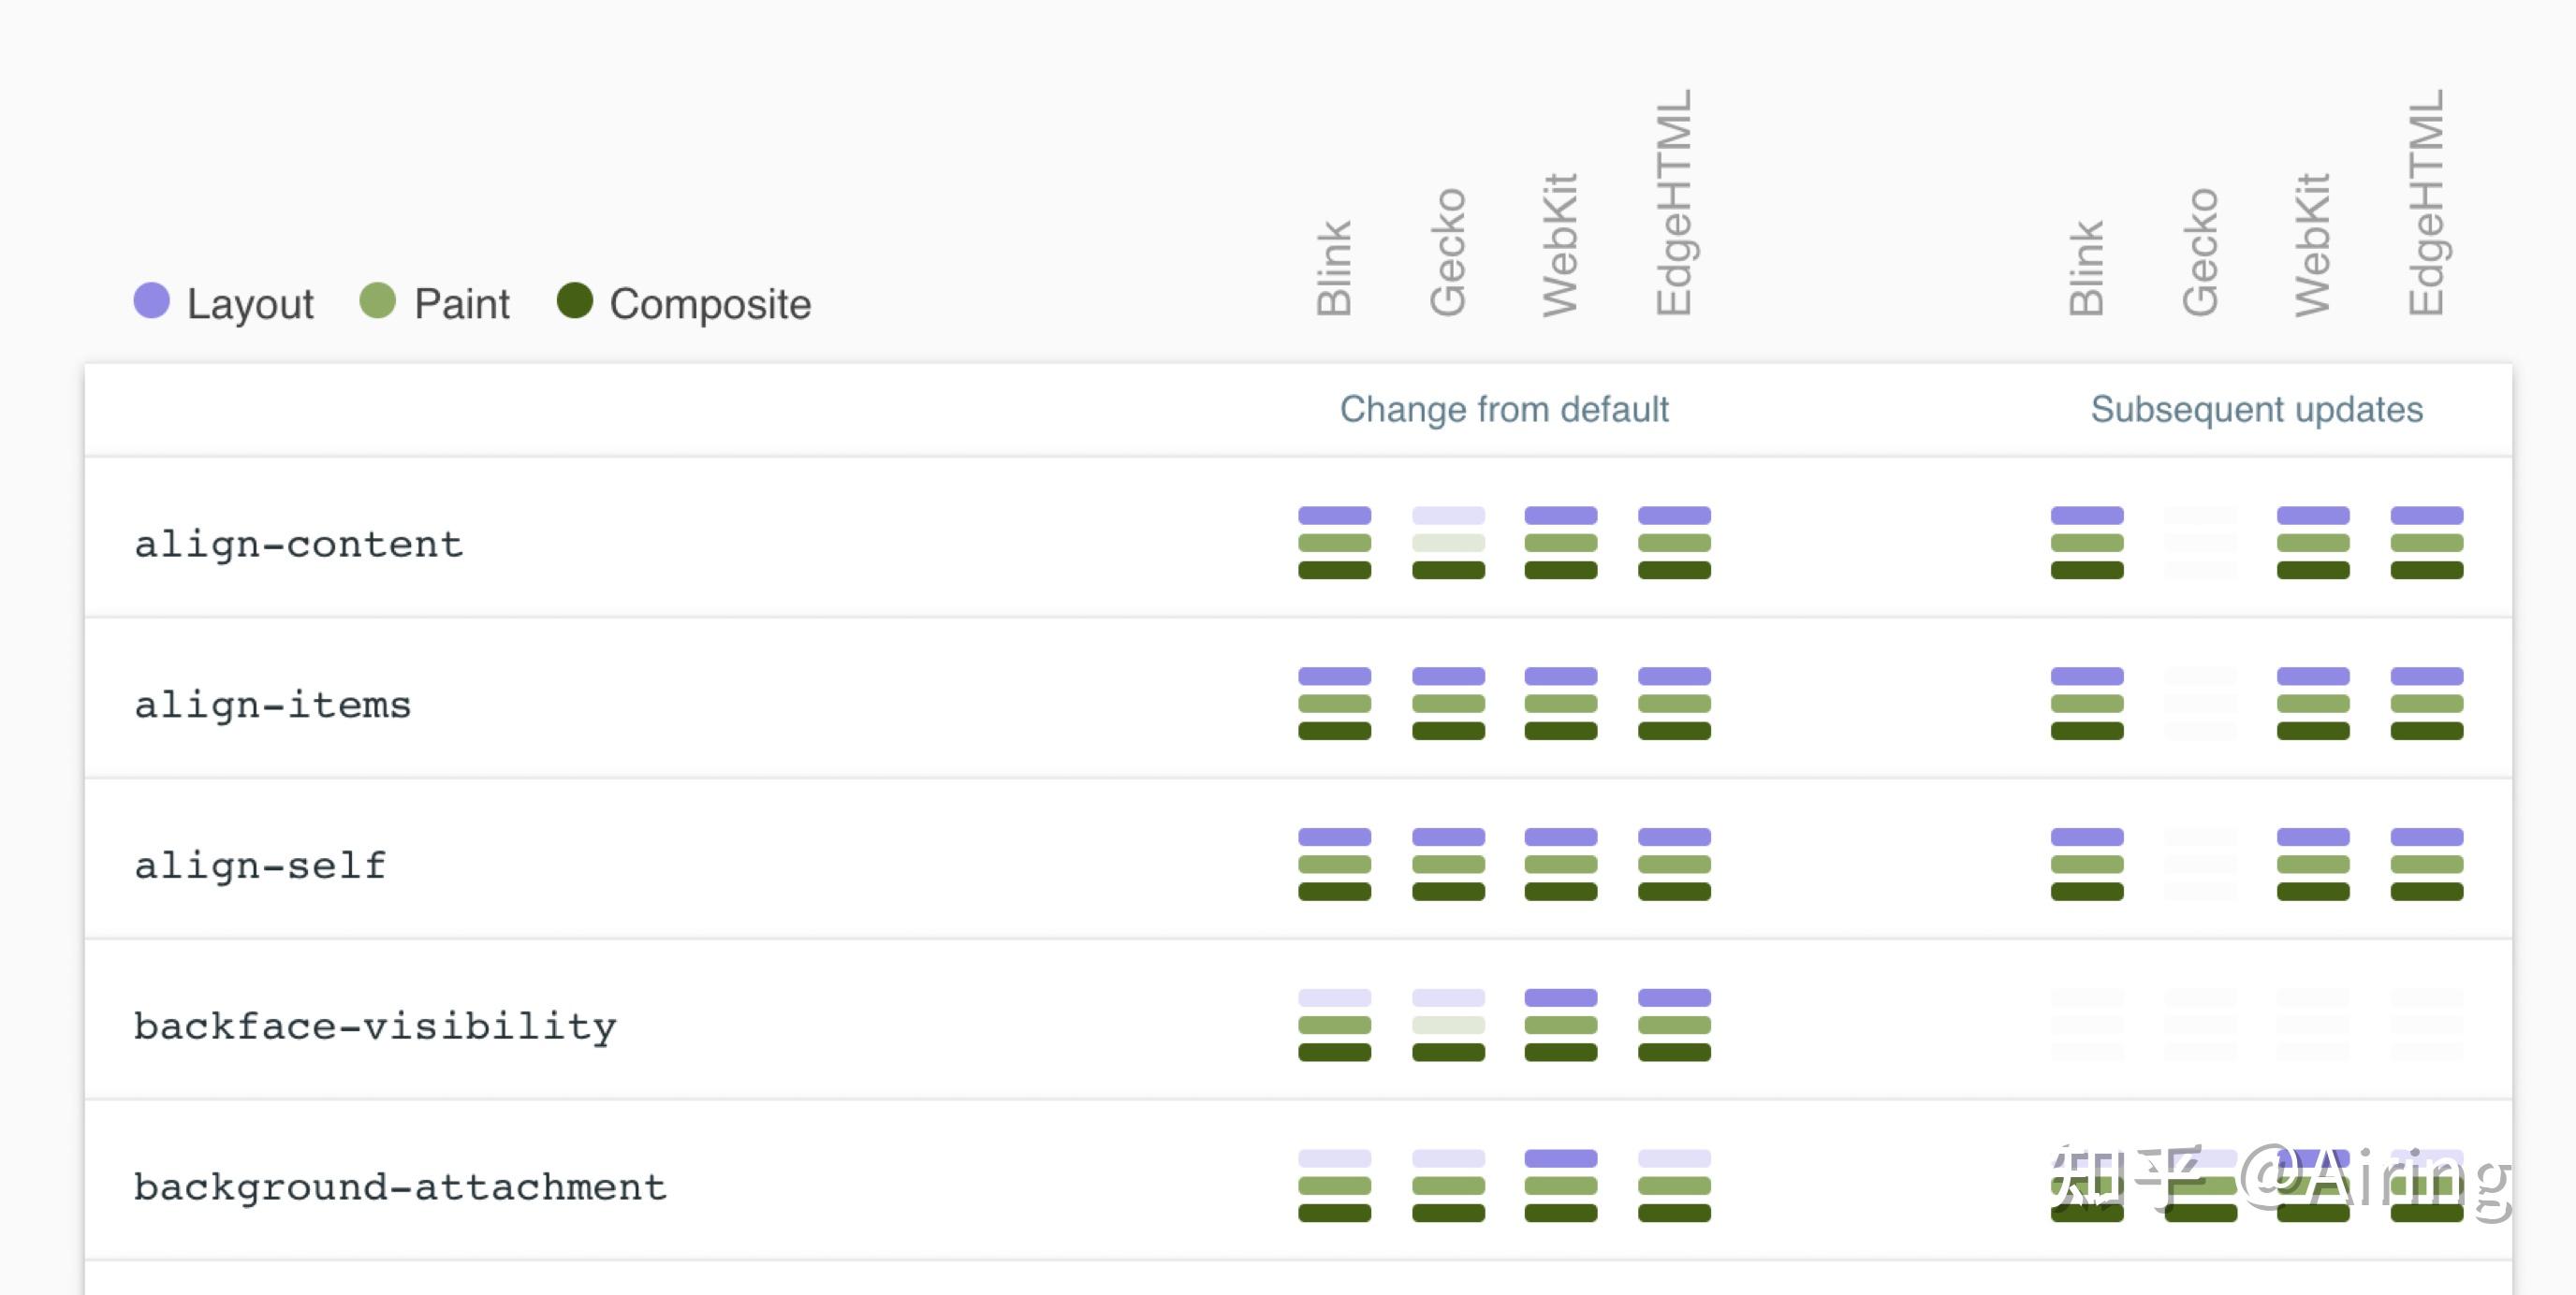Viewport: 2576px width, 1295px height.
Task: Open the align-self property entry
Action: (260, 865)
